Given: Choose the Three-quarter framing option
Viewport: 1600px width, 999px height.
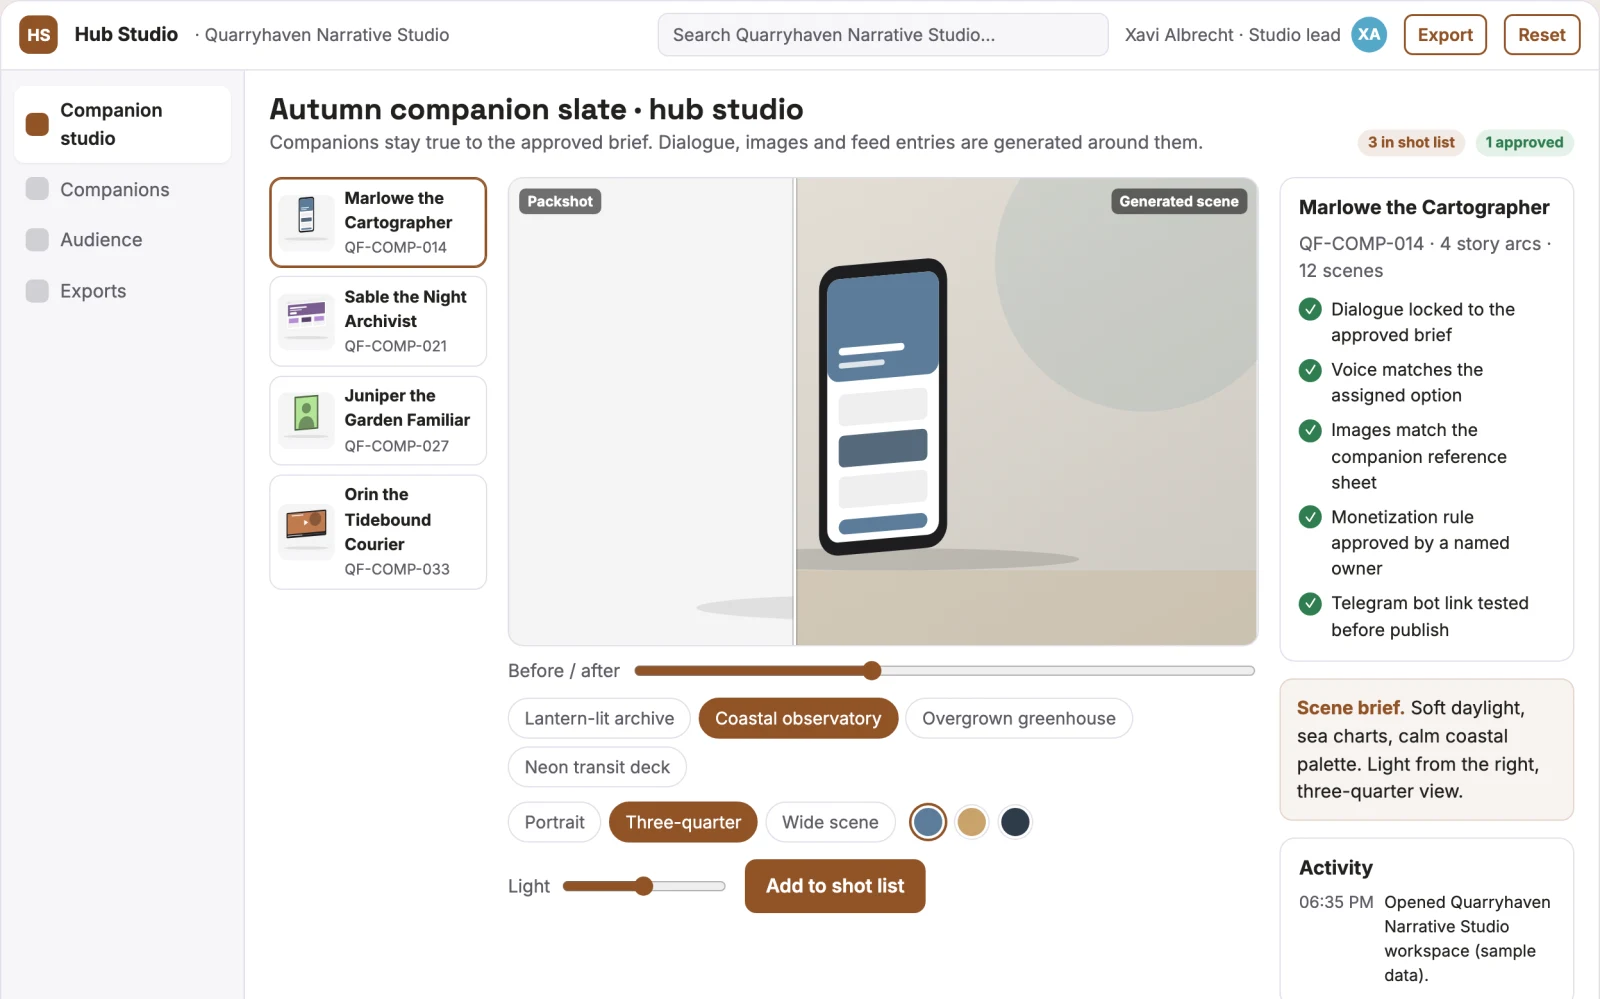Looking at the screenshot, I should pos(683,822).
